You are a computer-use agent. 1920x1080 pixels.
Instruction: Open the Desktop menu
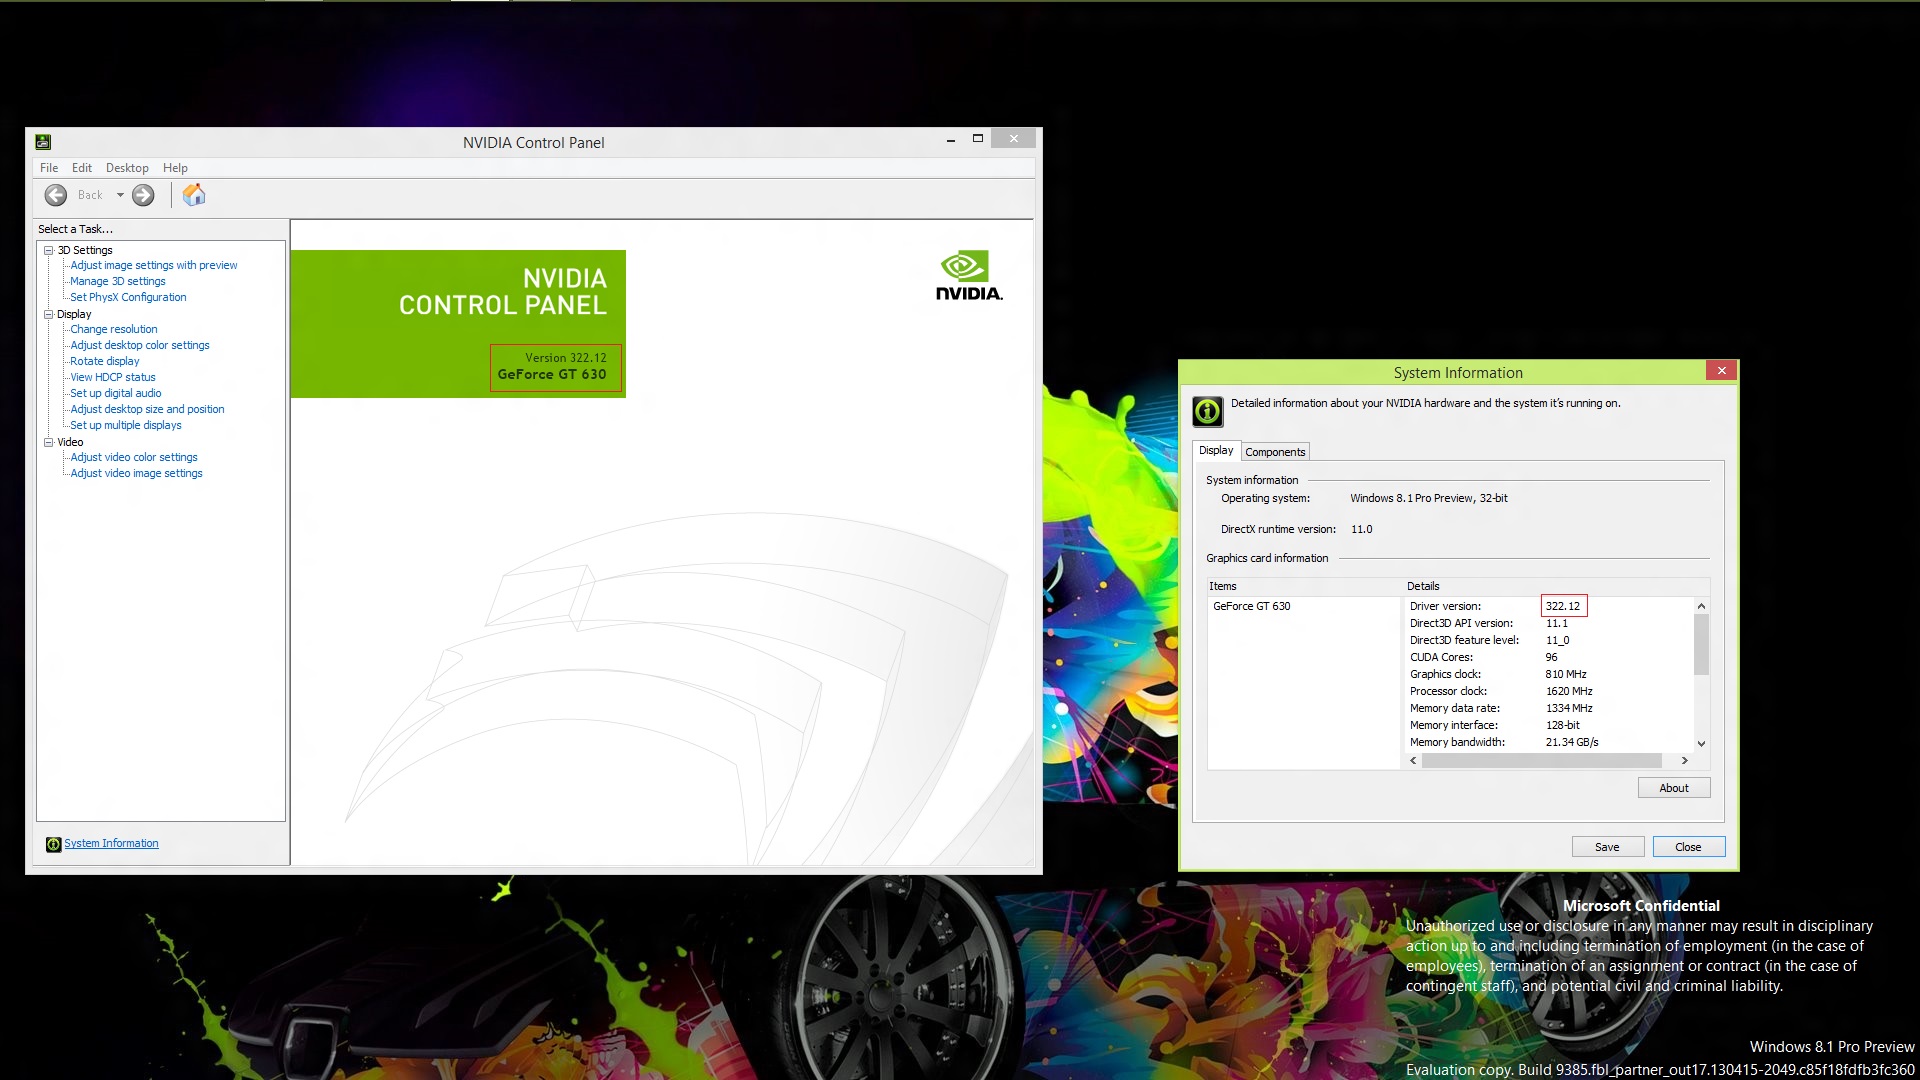[127, 168]
